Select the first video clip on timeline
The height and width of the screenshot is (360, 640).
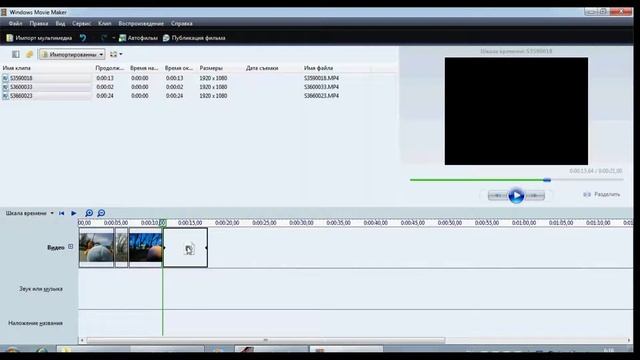96,247
